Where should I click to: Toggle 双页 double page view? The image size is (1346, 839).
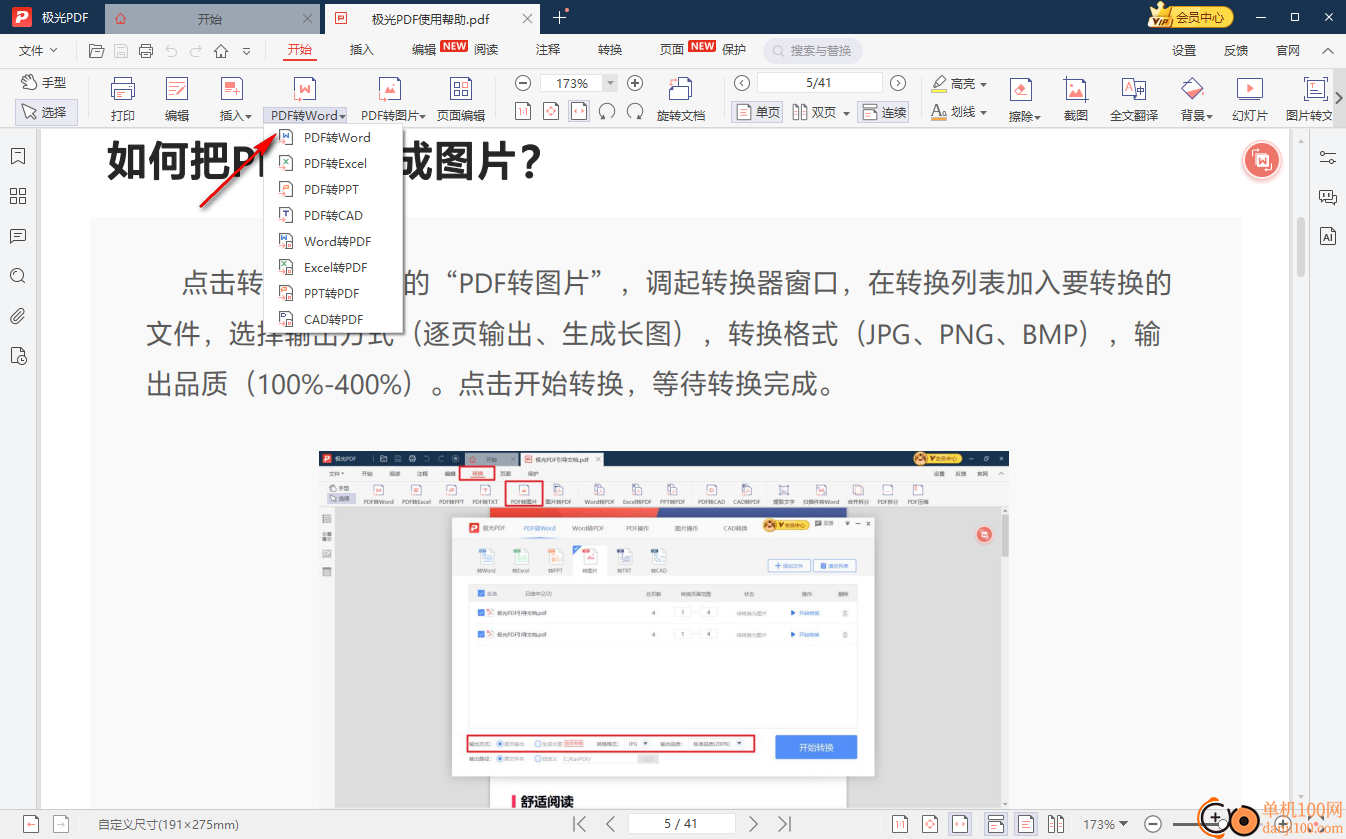coord(815,112)
